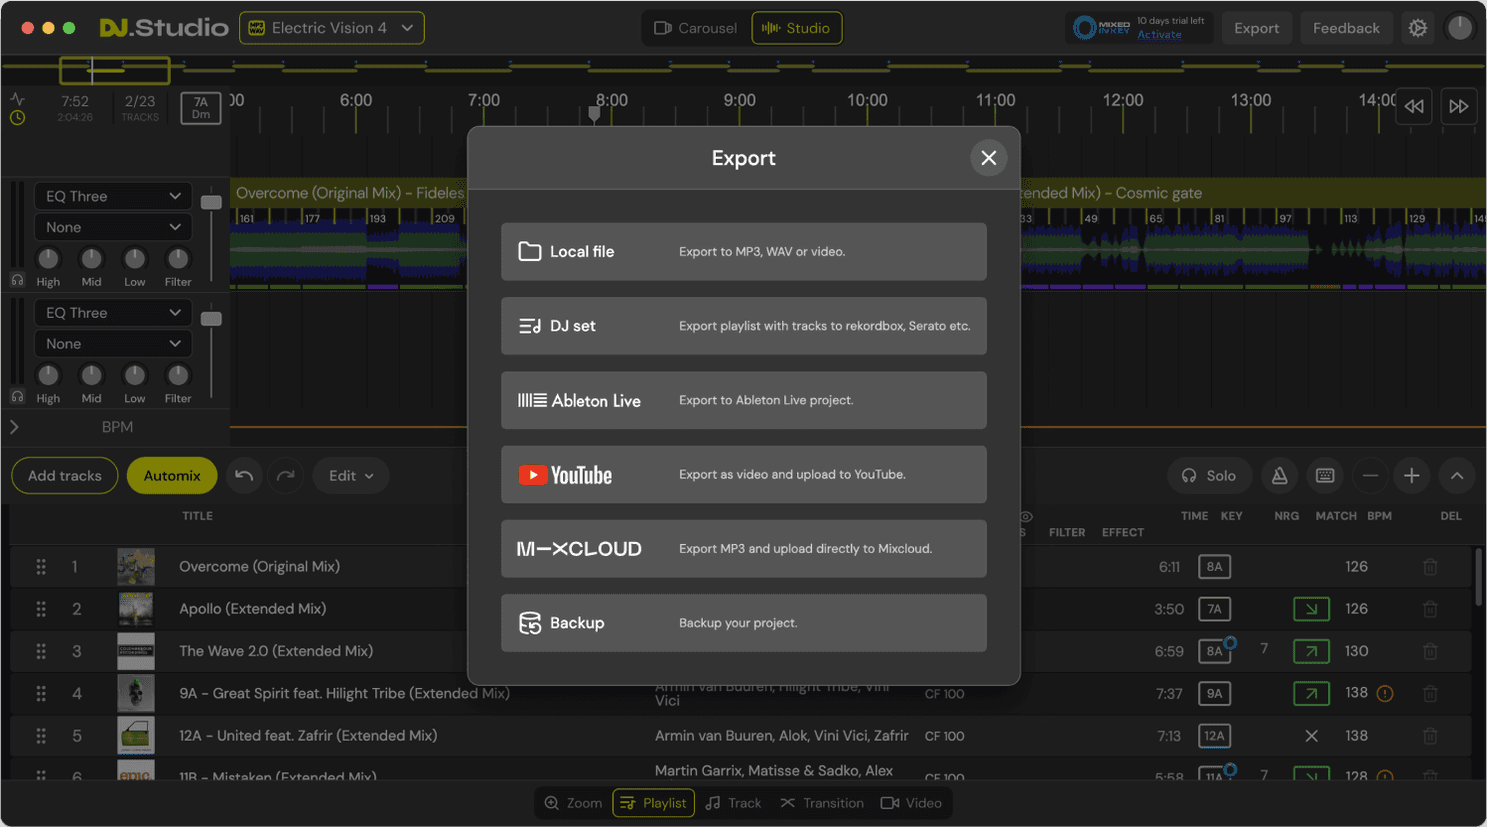This screenshot has height=827, width=1487.
Task: Click the Overcome track thumbnail
Action: [136, 566]
